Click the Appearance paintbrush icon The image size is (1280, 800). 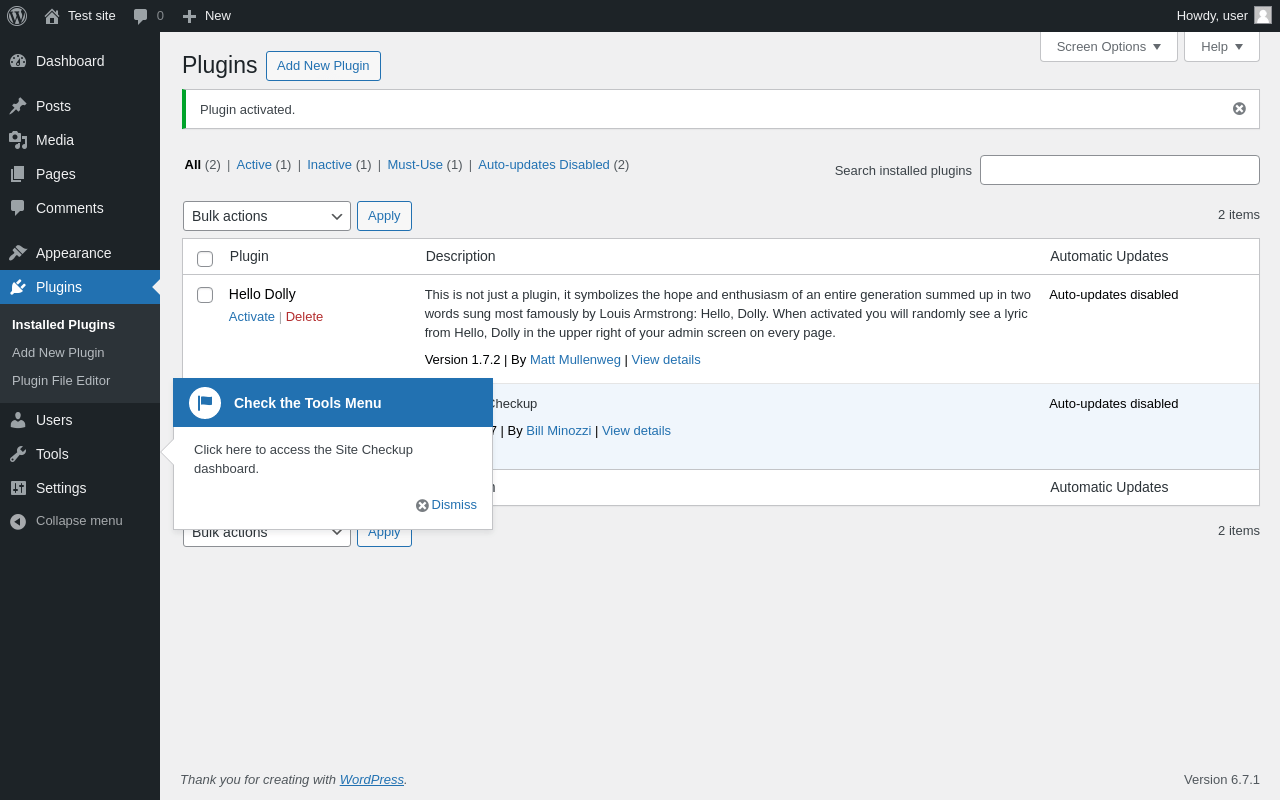(18, 253)
